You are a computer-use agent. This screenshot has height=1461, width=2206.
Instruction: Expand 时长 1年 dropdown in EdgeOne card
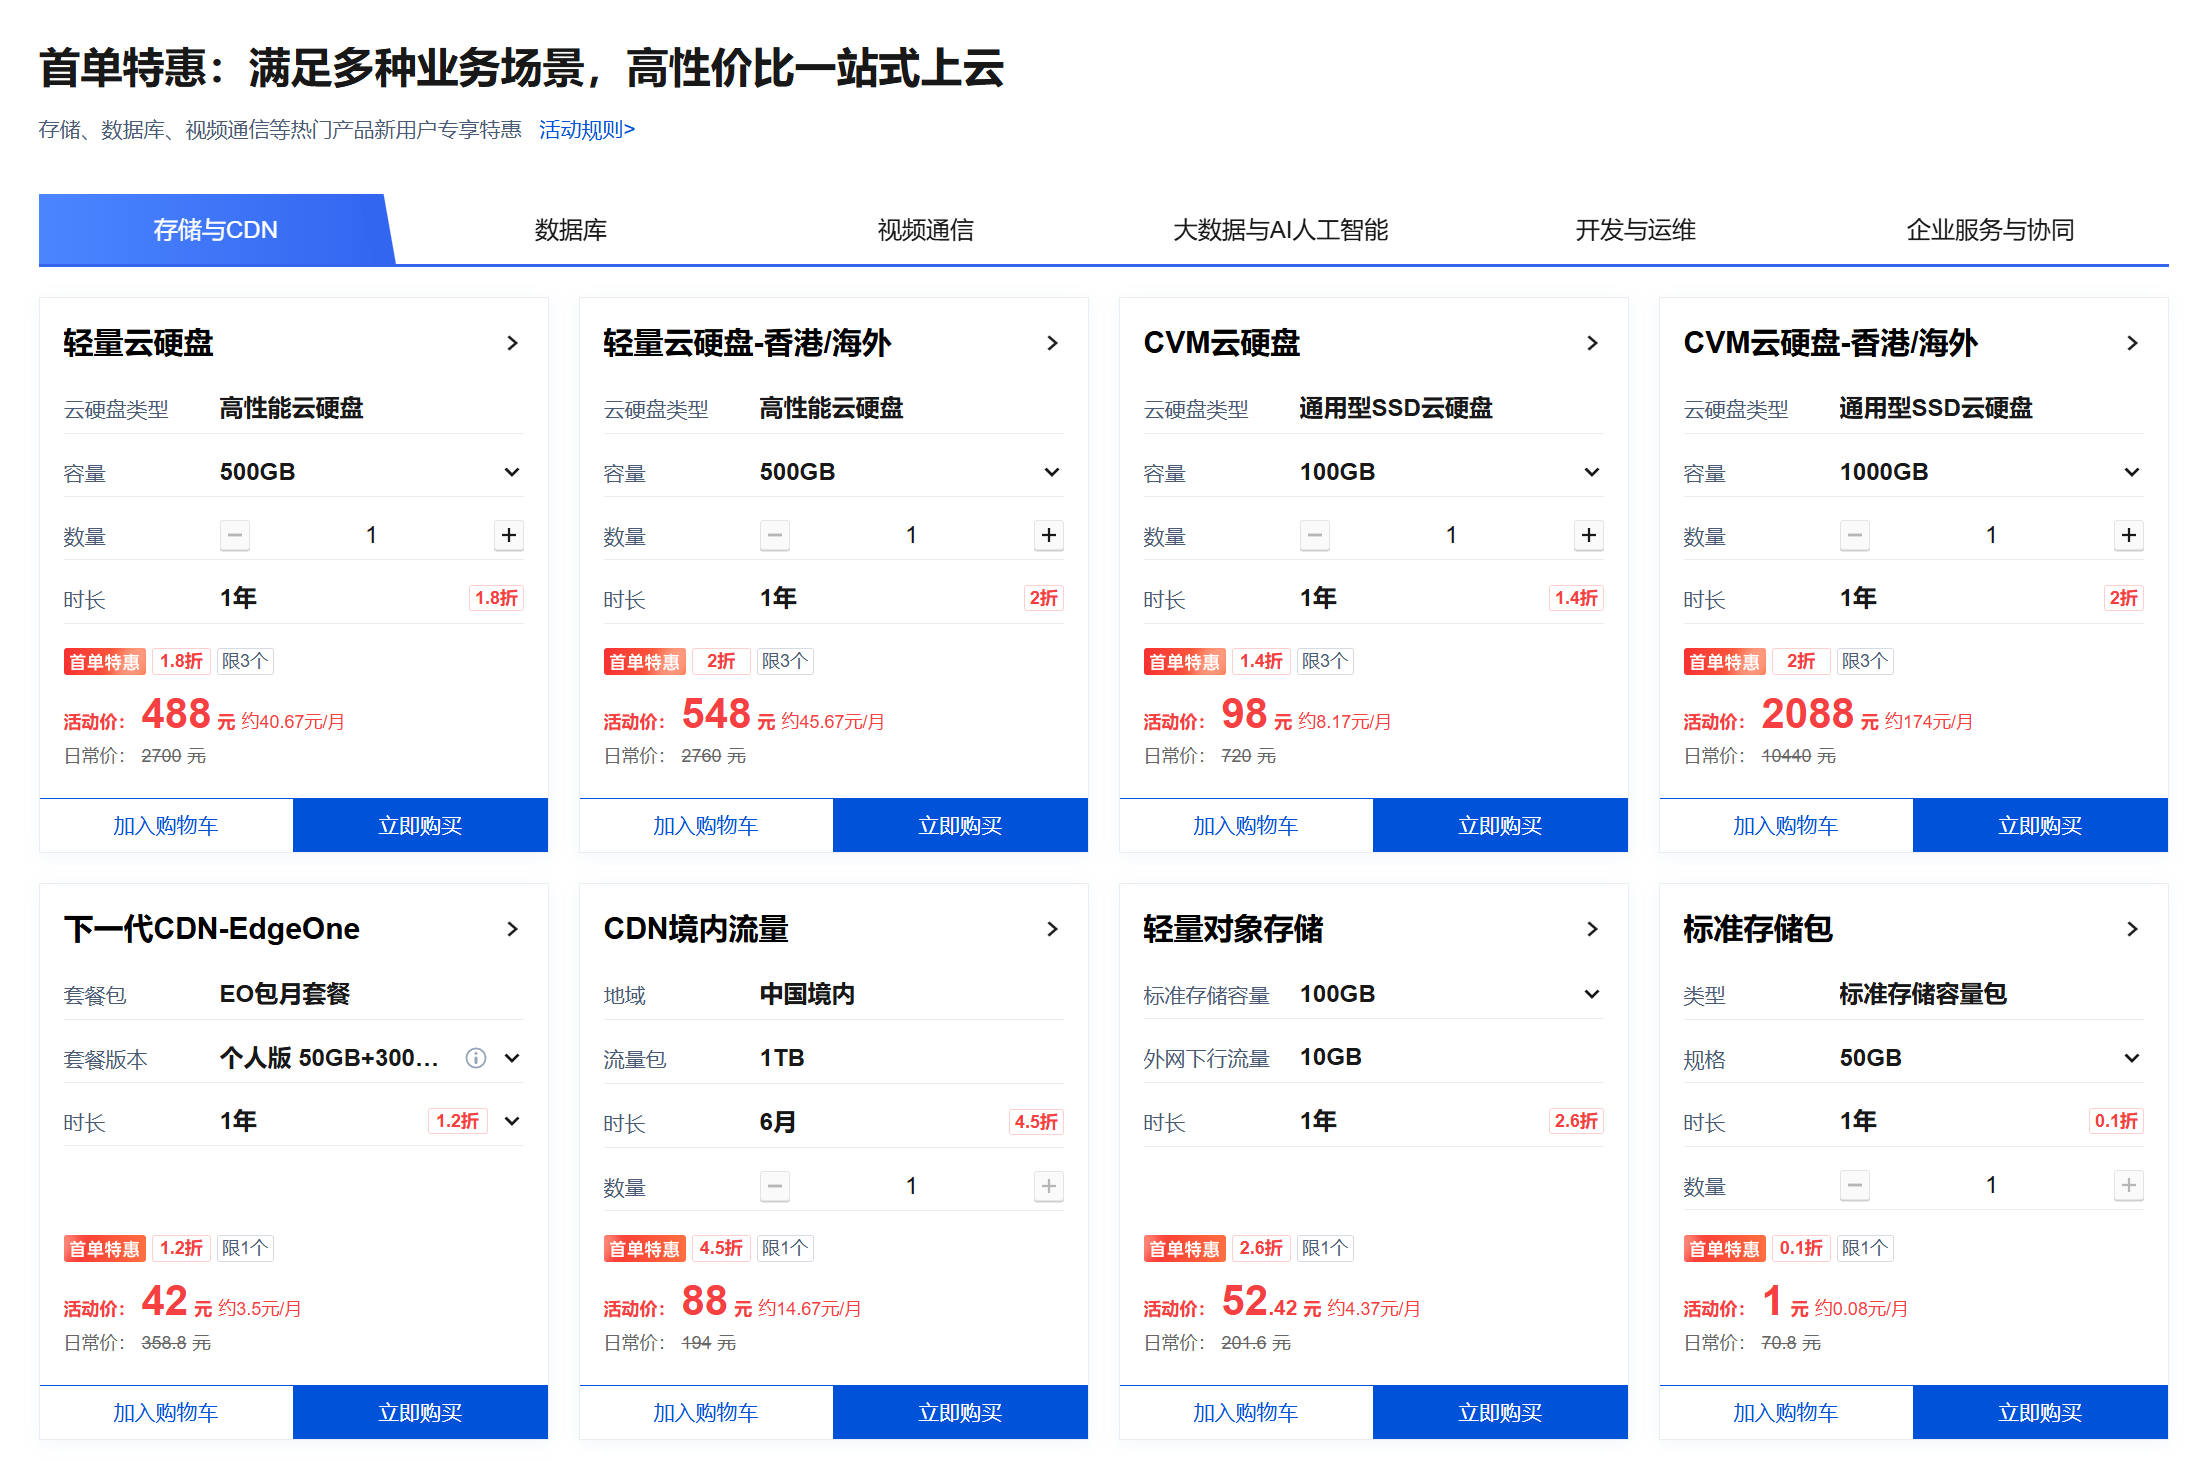512,1121
